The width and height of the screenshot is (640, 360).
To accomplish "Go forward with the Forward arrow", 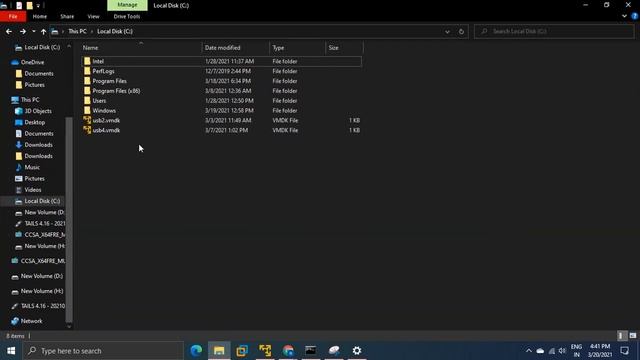I will click(x=23, y=31).
